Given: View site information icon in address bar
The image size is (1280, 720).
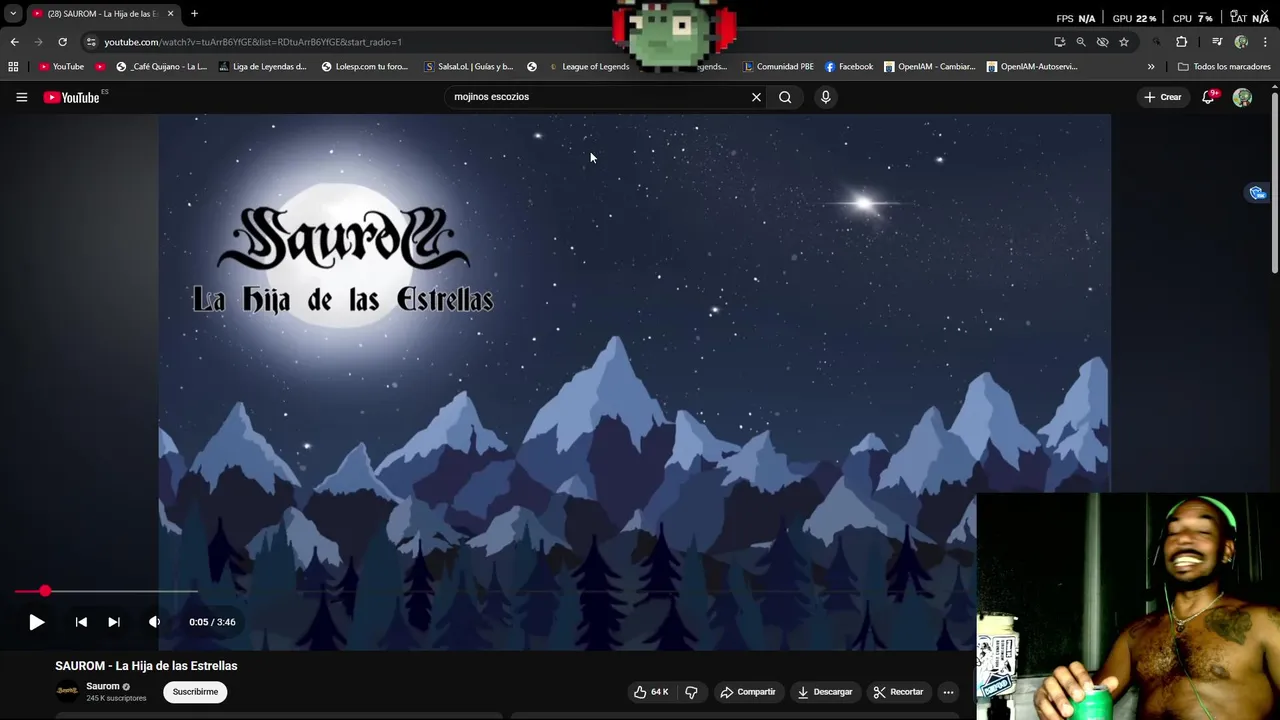Looking at the screenshot, I should 91,42.
